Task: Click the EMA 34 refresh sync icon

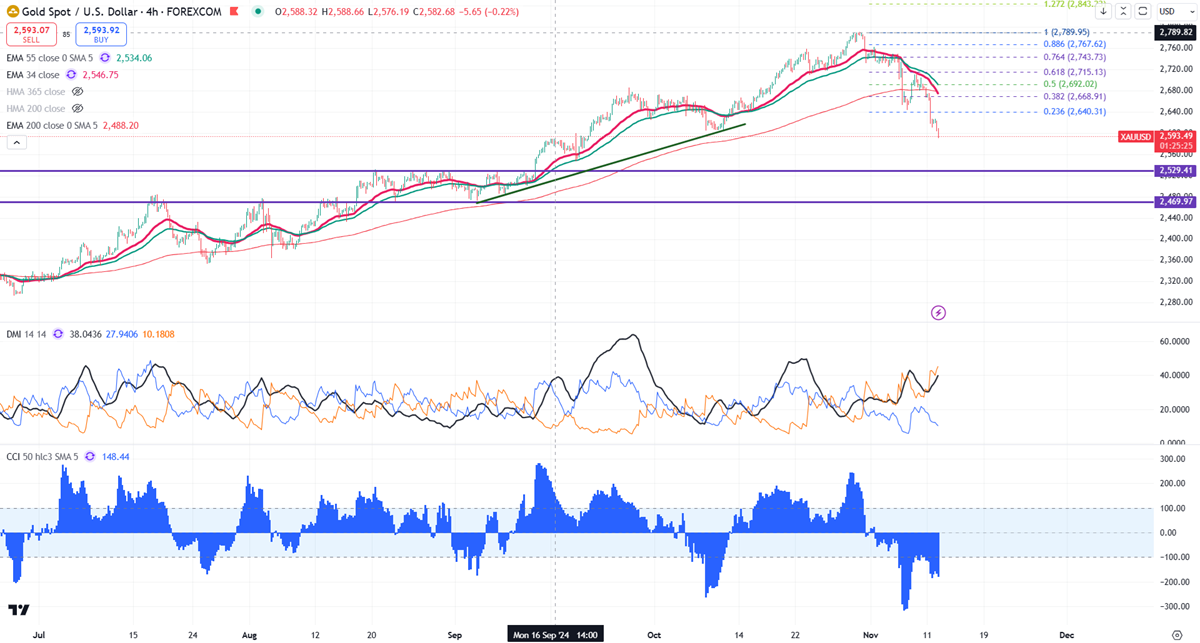Action: tap(71, 75)
